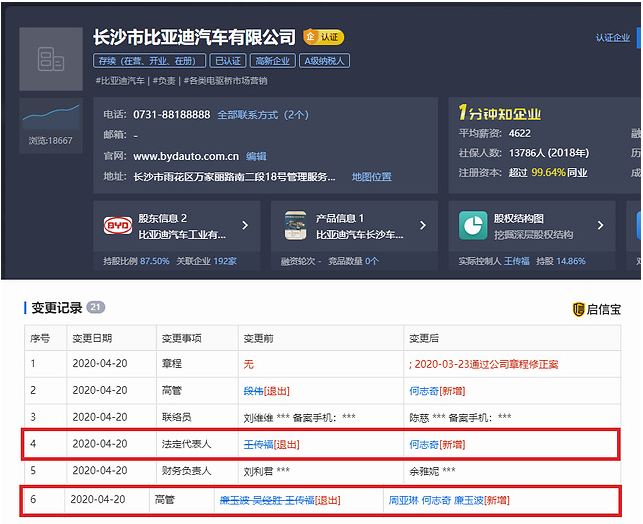Click the 变更日期 column header
643x524 pixels.
pyautogui.click(x=92, y=338)
